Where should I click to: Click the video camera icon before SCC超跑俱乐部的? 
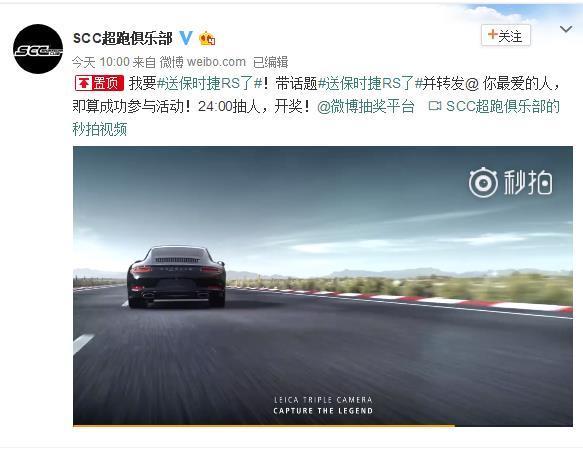[435, 106]
